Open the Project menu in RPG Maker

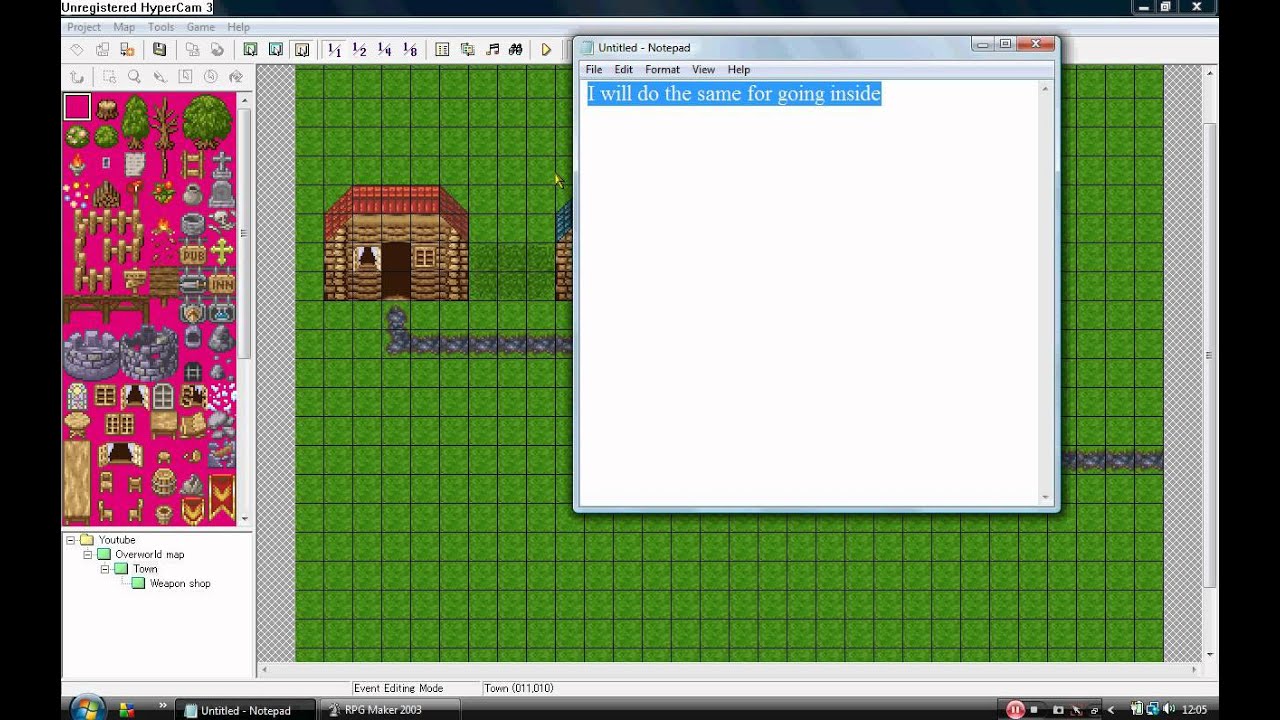84,27
